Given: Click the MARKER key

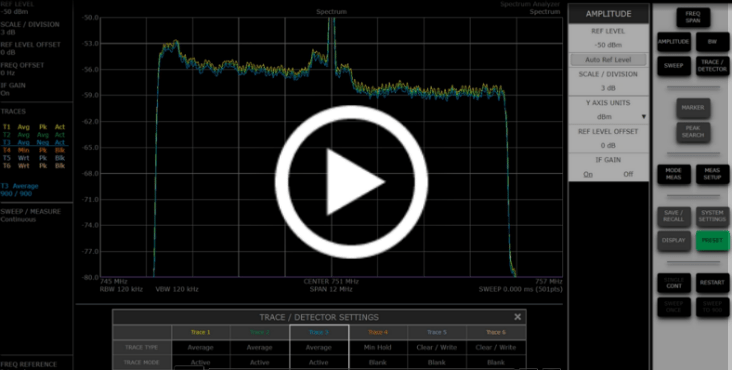Looking at the screenshot, I should (x=693, y=108).
